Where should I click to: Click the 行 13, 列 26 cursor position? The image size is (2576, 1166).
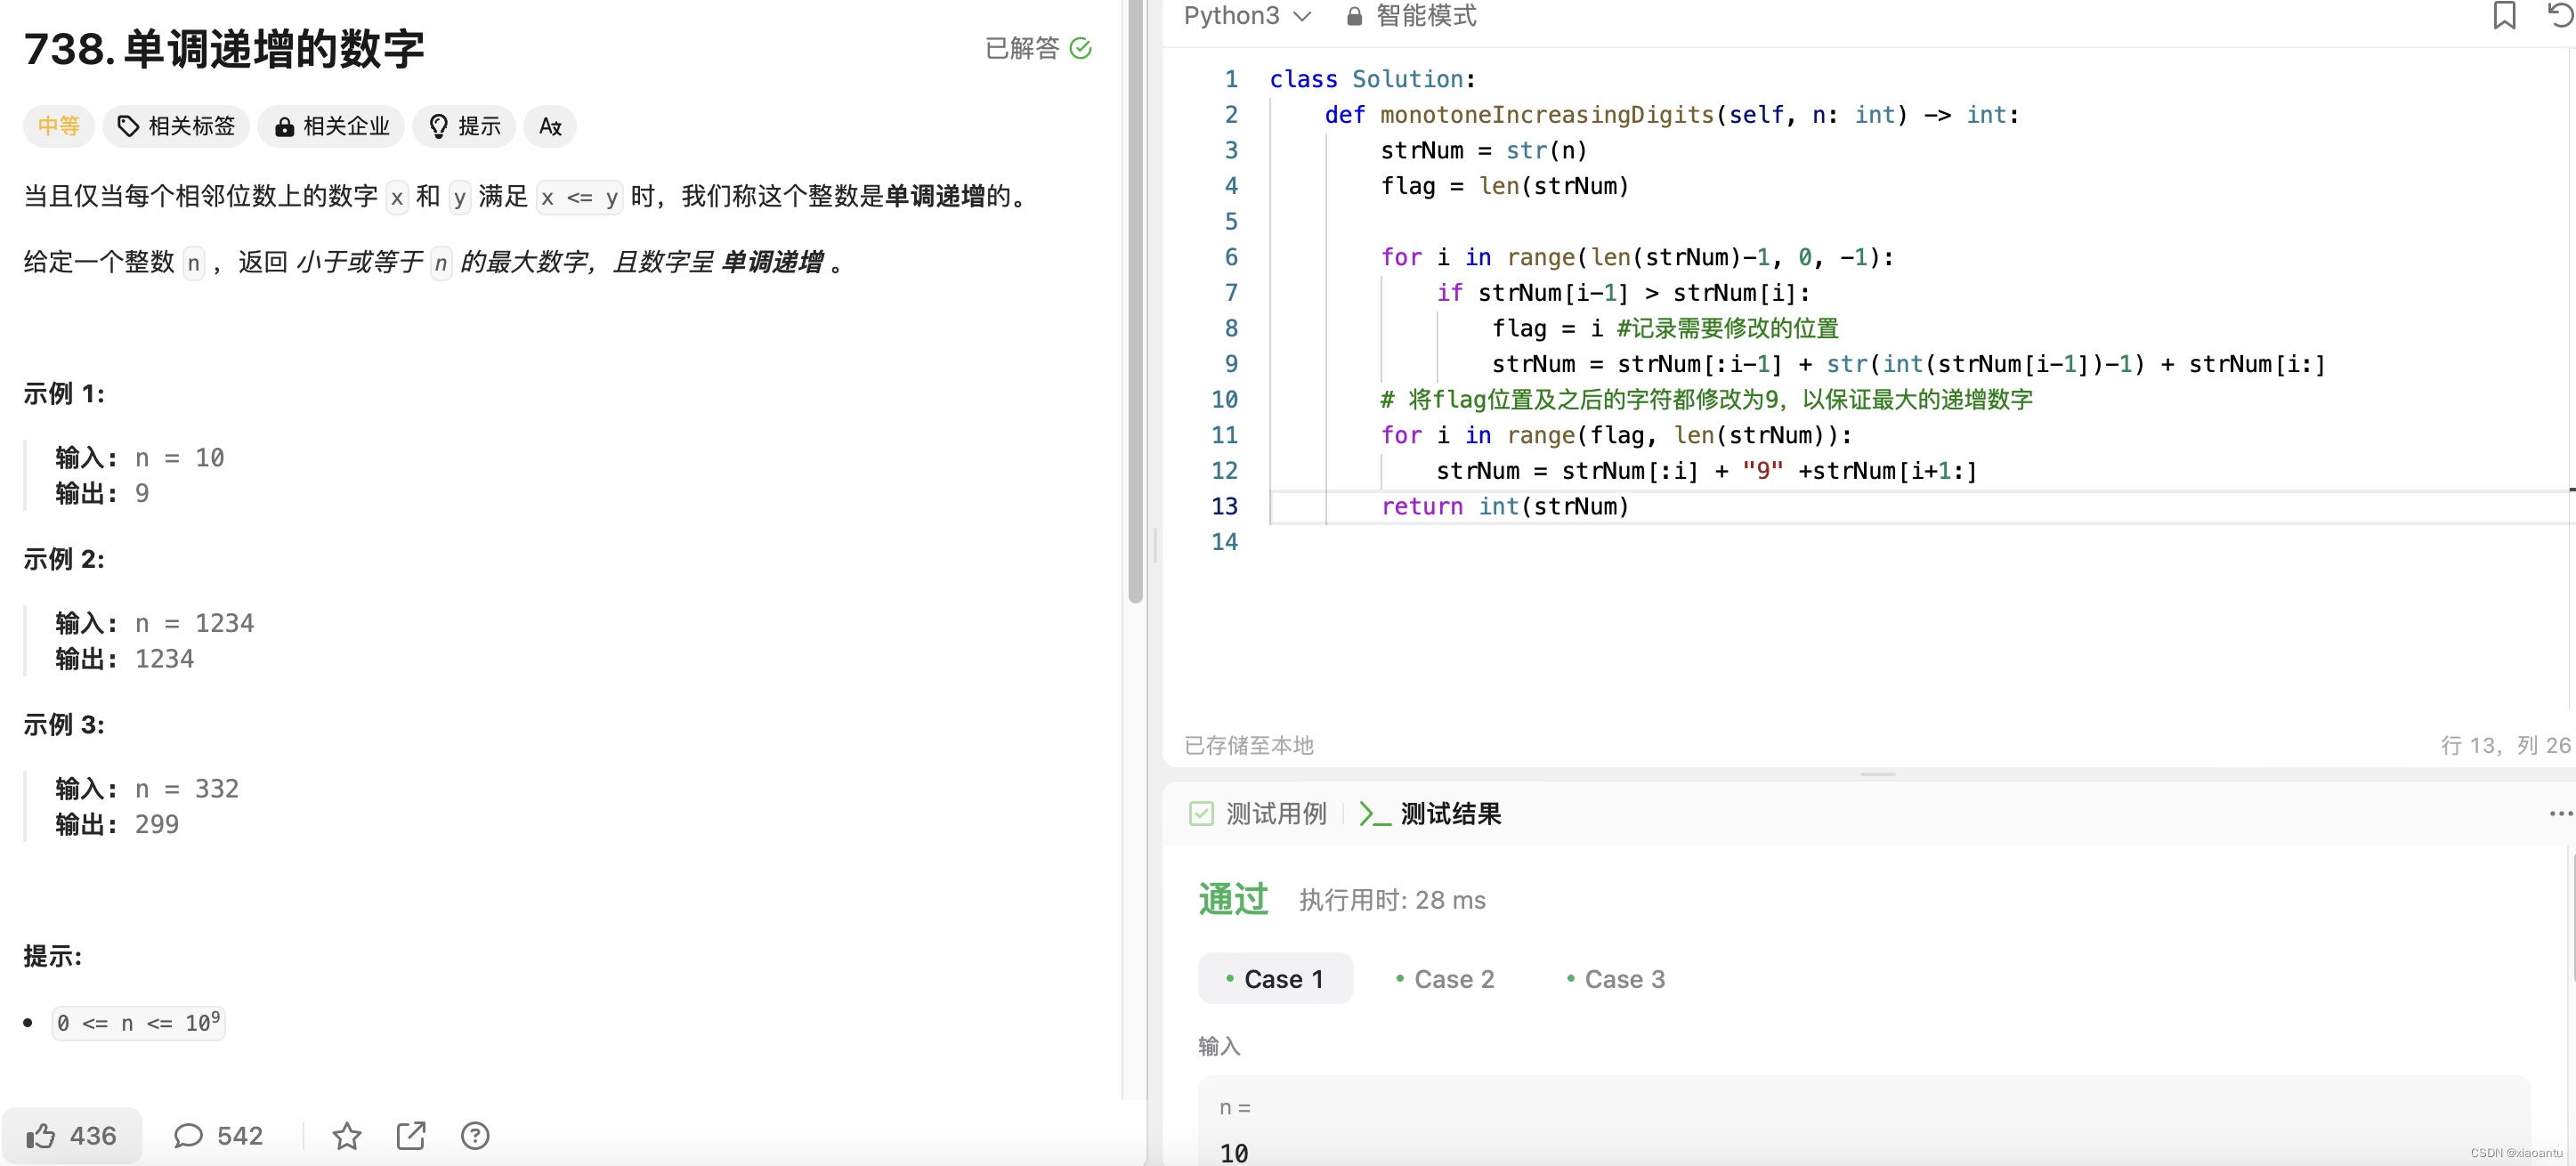(x=2505, y=745)
